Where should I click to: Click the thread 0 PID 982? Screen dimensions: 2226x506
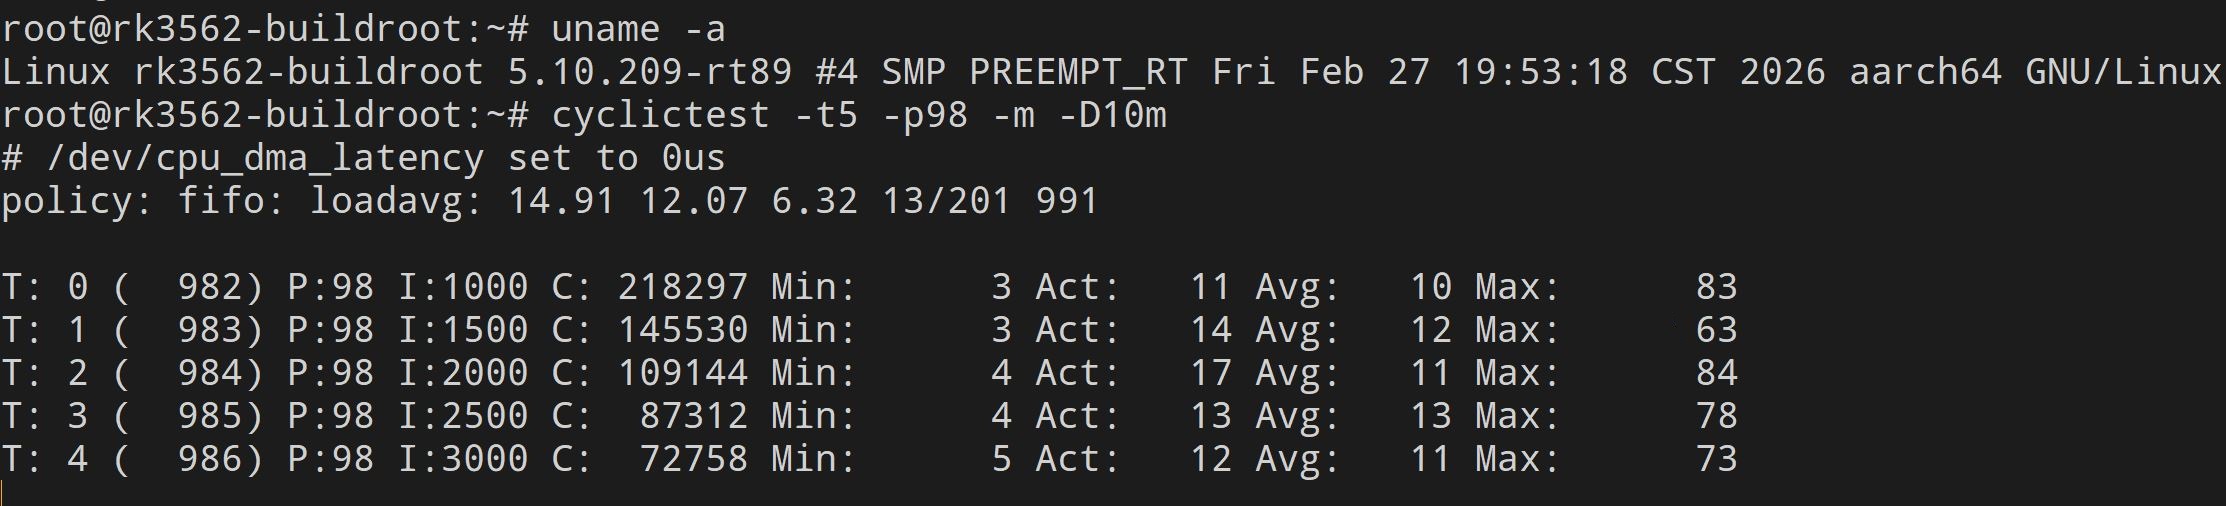[210, 287]
